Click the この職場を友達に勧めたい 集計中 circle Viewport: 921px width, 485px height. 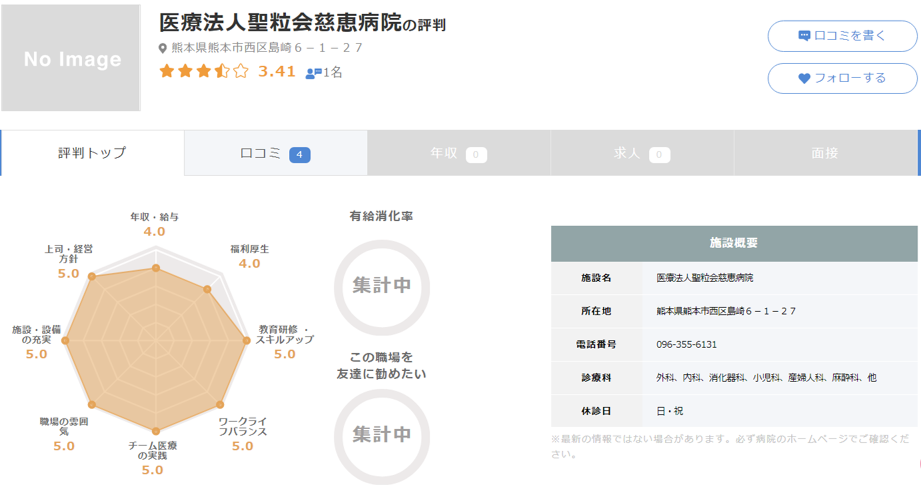(x=382, y=436)
